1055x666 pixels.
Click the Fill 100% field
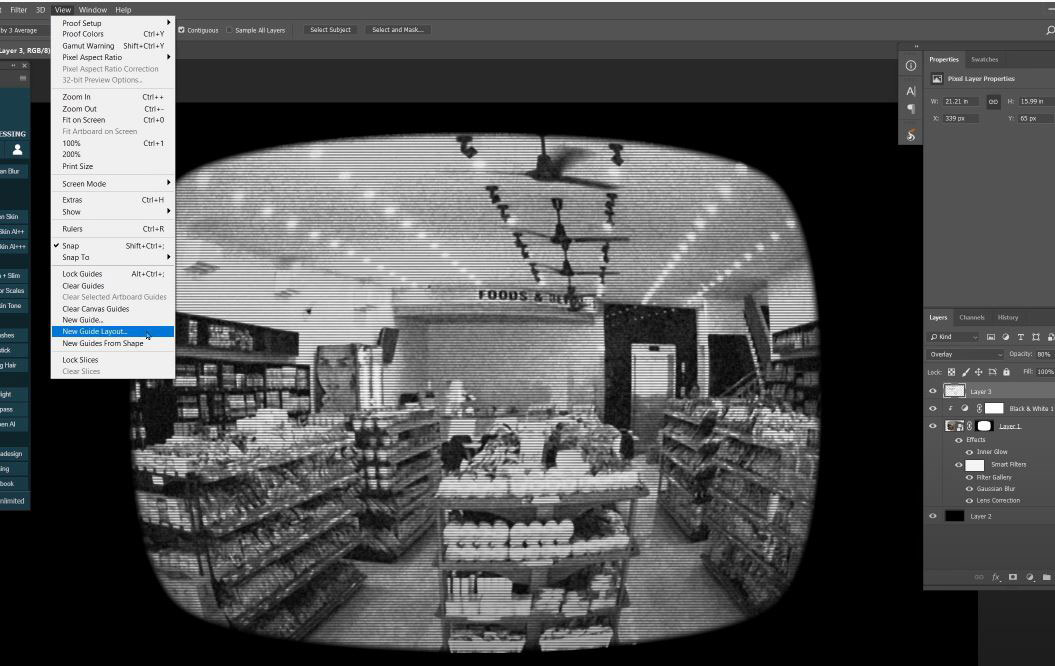[x=1046, y=372]
